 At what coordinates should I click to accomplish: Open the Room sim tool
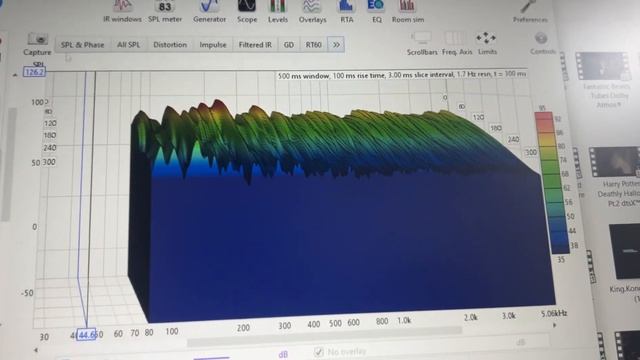coord(408,11)
